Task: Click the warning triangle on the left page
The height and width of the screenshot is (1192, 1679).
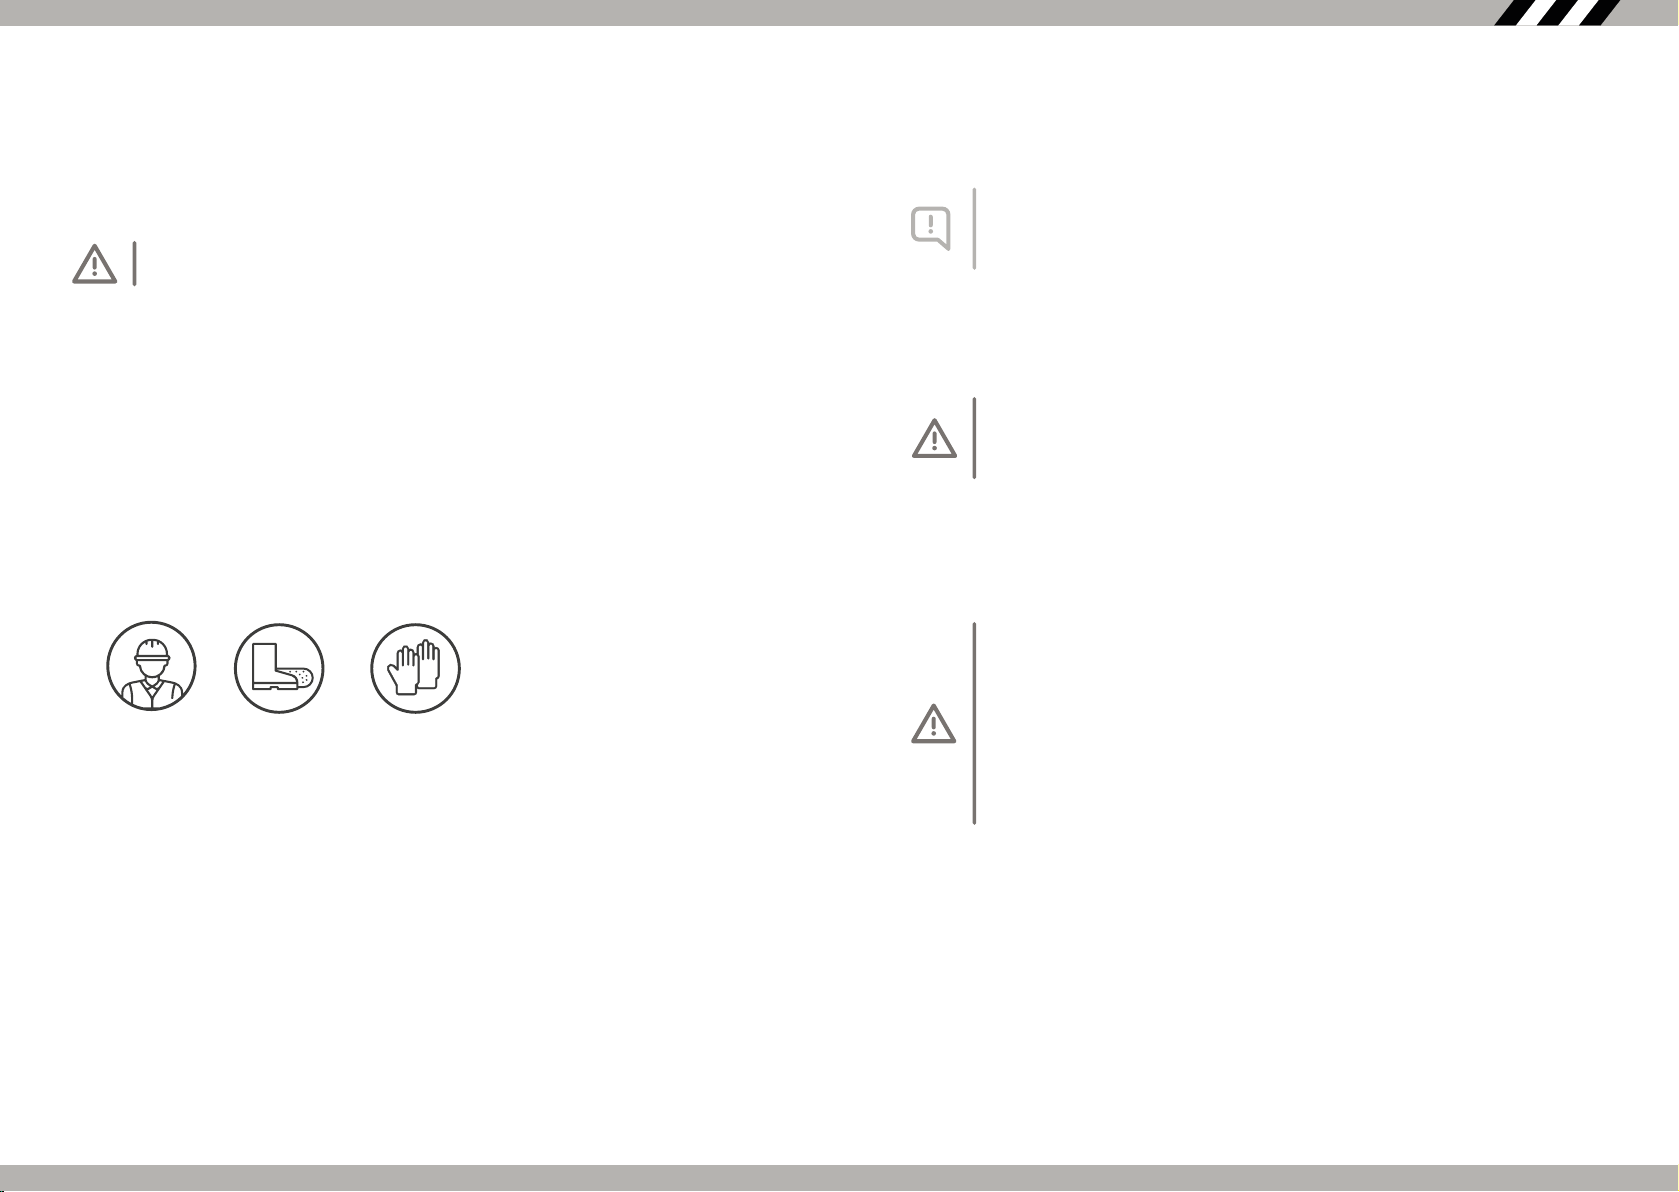Action: pos(94,265)
